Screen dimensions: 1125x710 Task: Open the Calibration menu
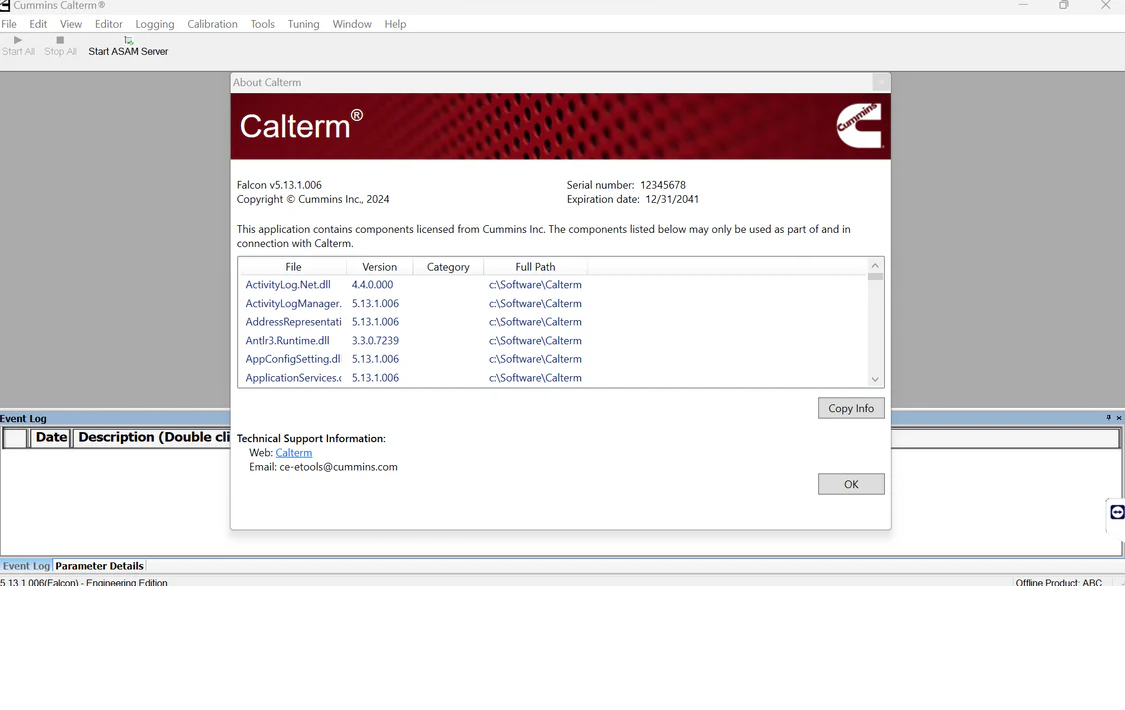pos(212,24)
